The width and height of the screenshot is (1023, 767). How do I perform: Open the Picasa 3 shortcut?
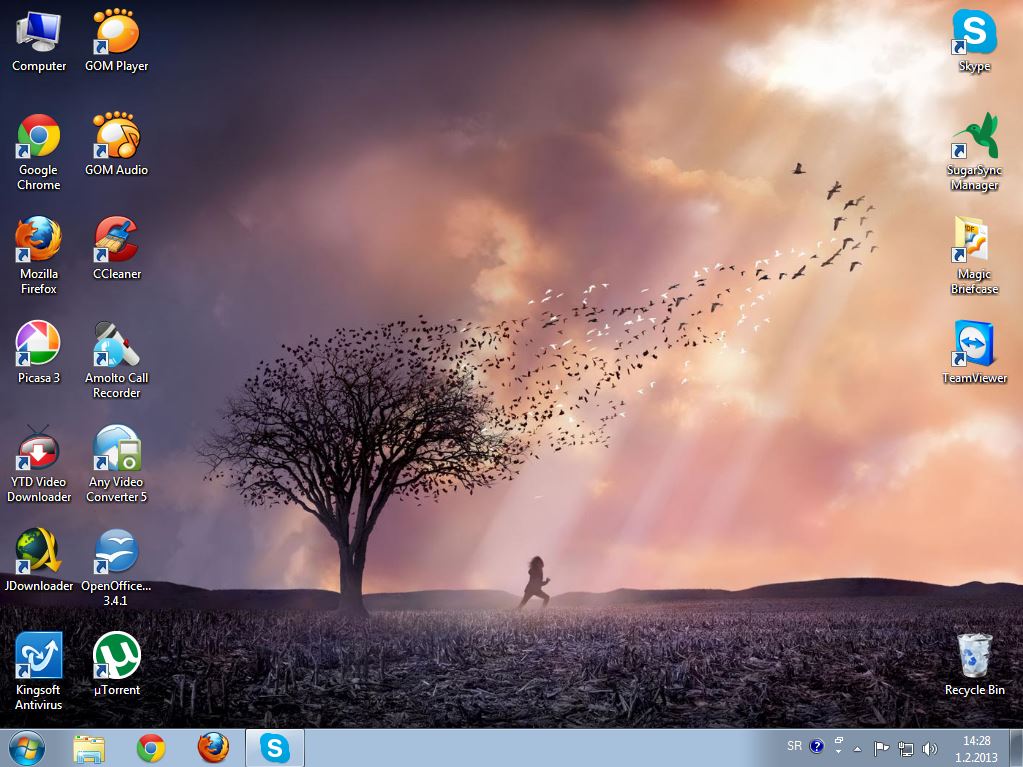pos(38,352)
